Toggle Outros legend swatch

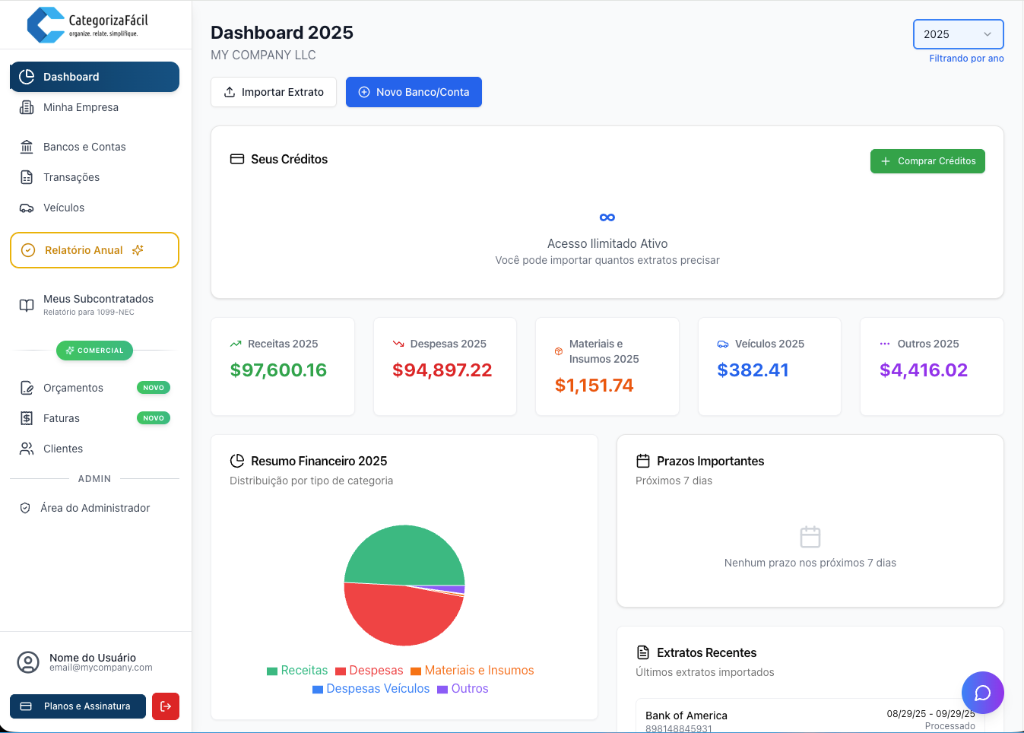click(x=443, y=689)
